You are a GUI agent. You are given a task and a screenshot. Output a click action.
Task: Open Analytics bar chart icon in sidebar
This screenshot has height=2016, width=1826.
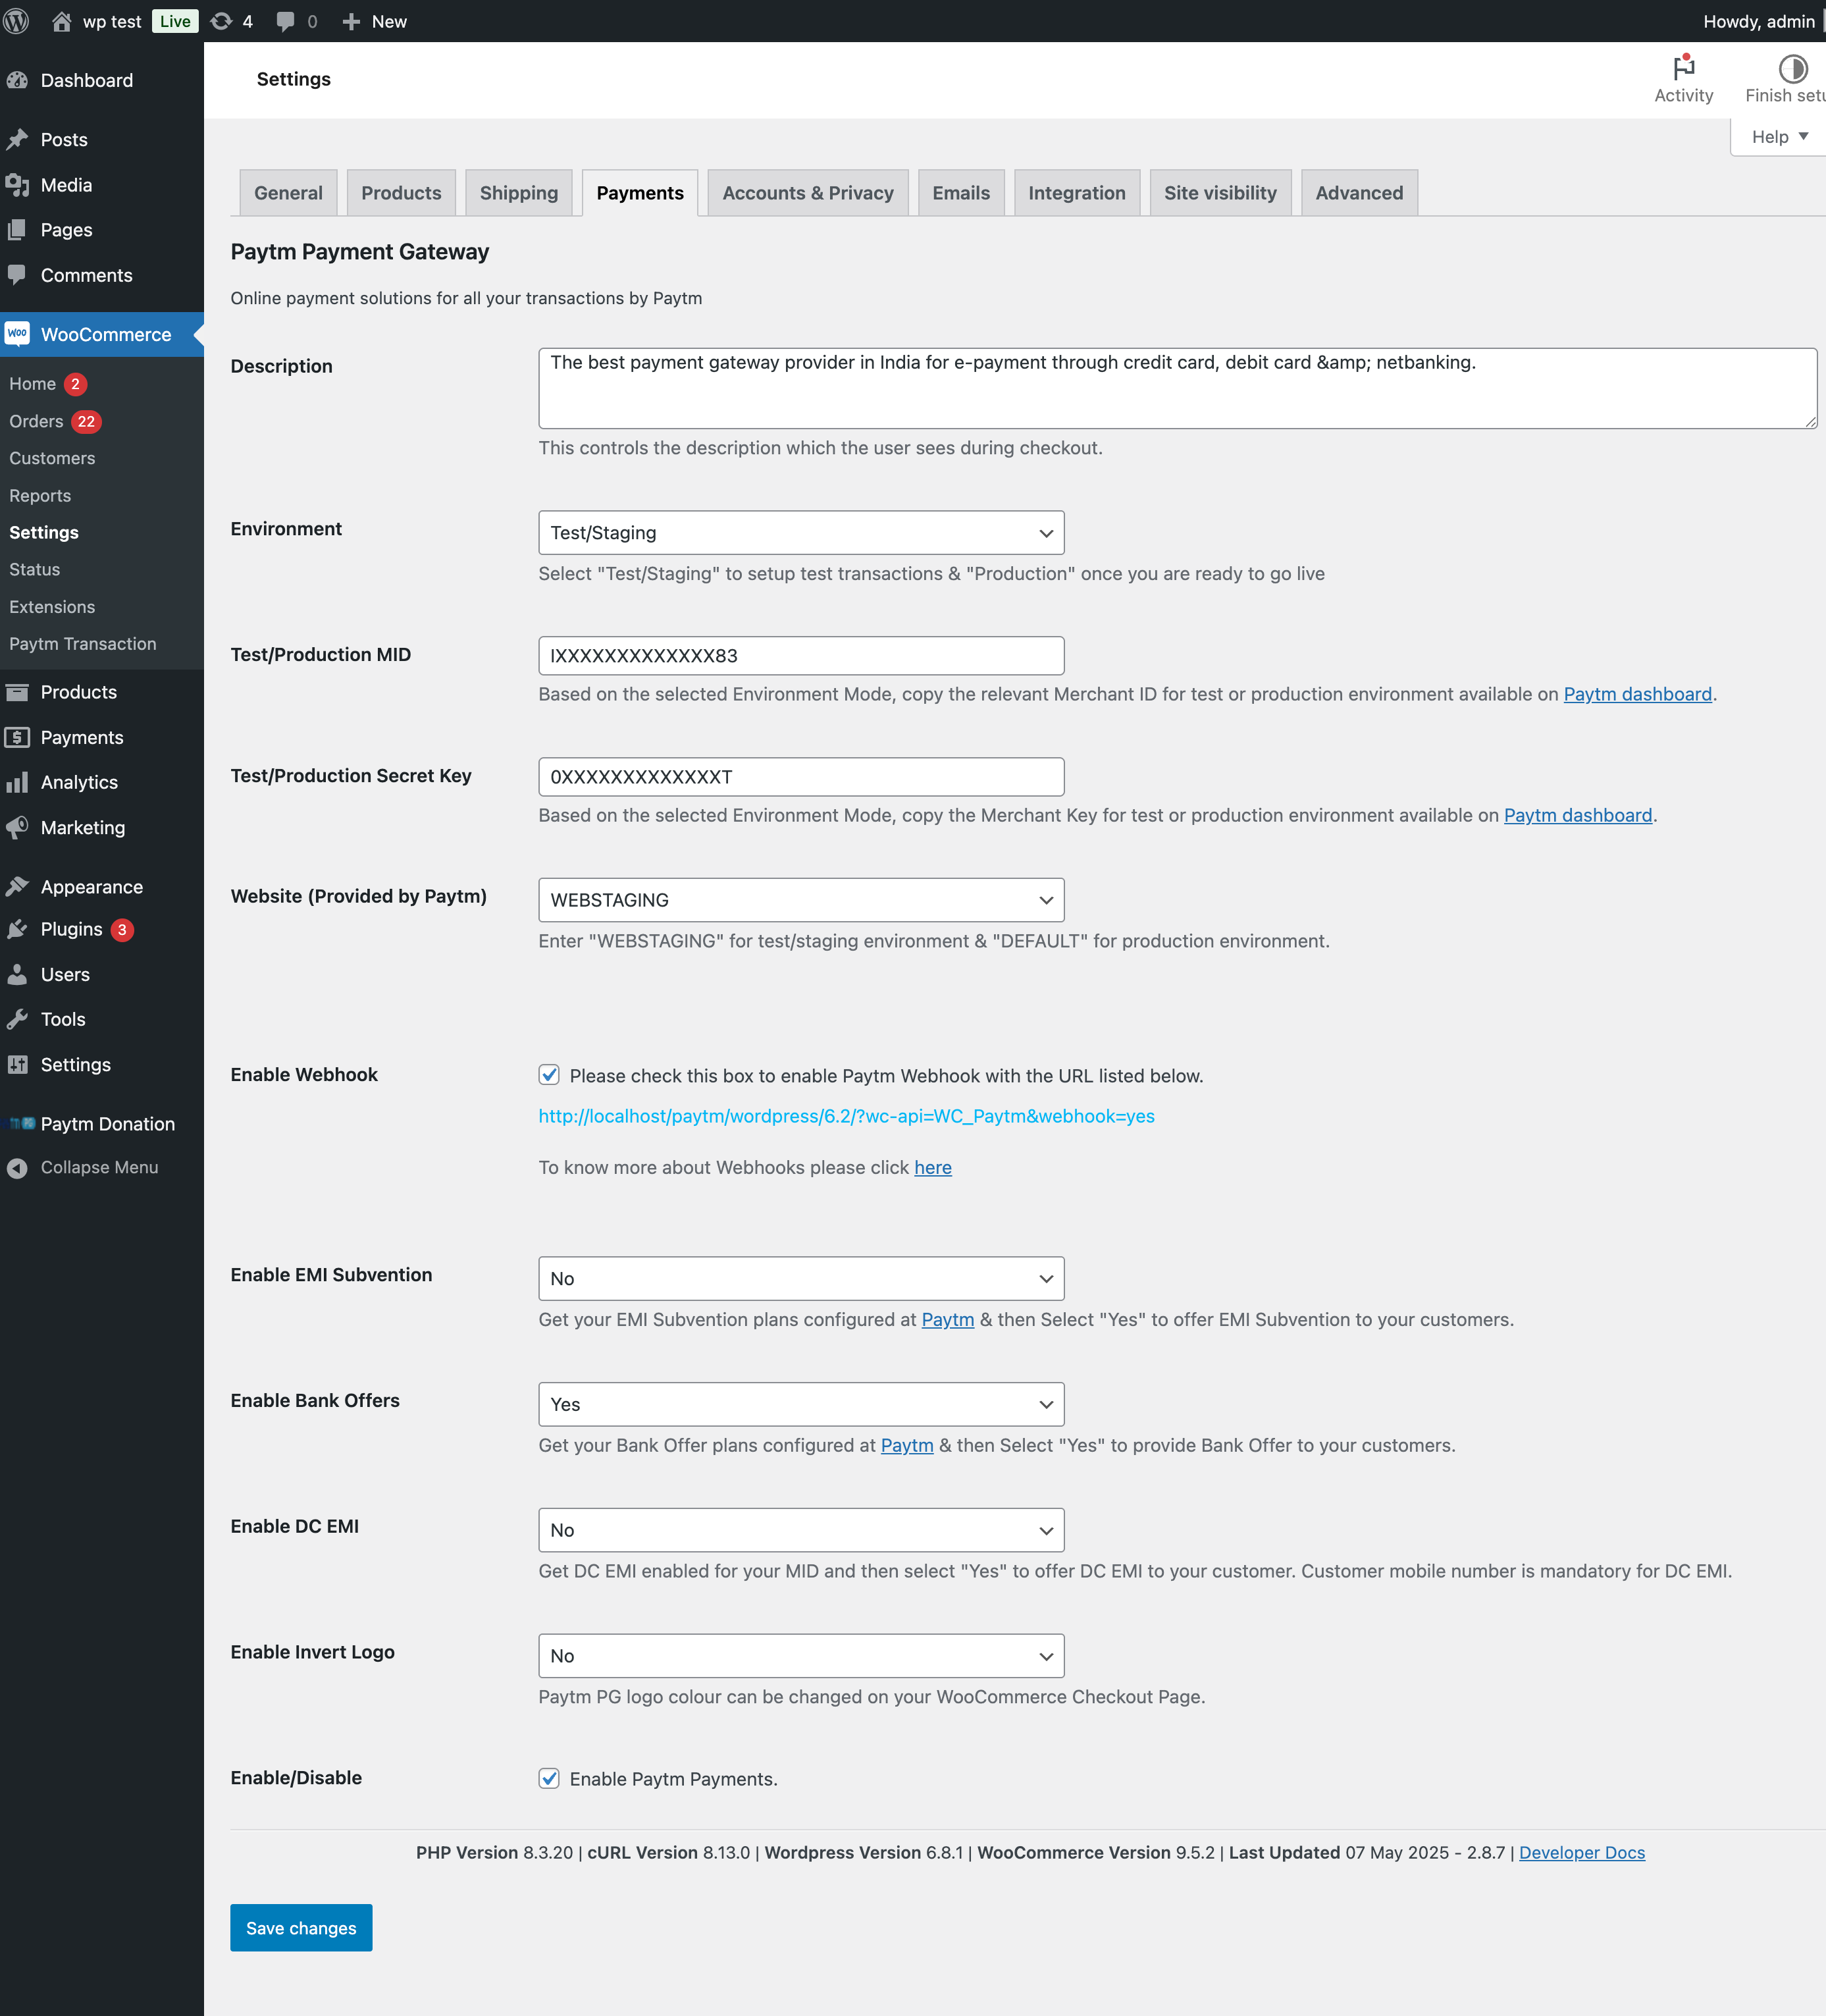[x=17, y=782]
